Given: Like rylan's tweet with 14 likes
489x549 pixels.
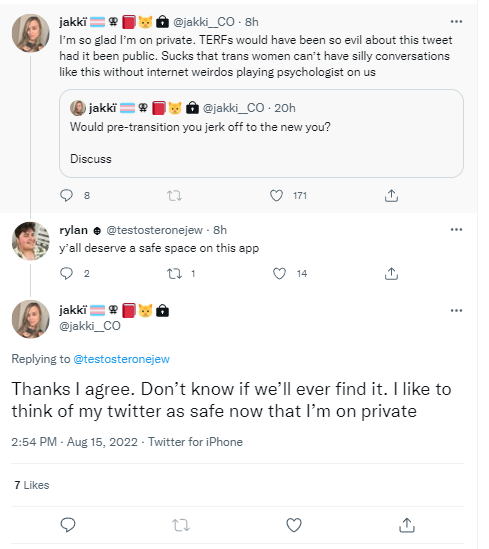Looking at the screenshot, I should (279, 273).
